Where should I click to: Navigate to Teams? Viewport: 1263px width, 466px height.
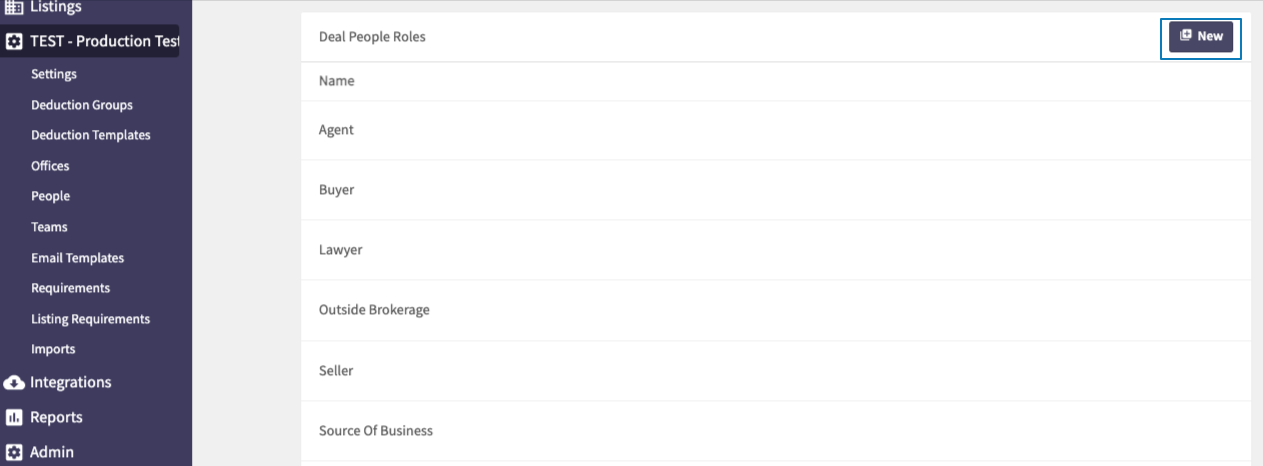pos(49,227)
